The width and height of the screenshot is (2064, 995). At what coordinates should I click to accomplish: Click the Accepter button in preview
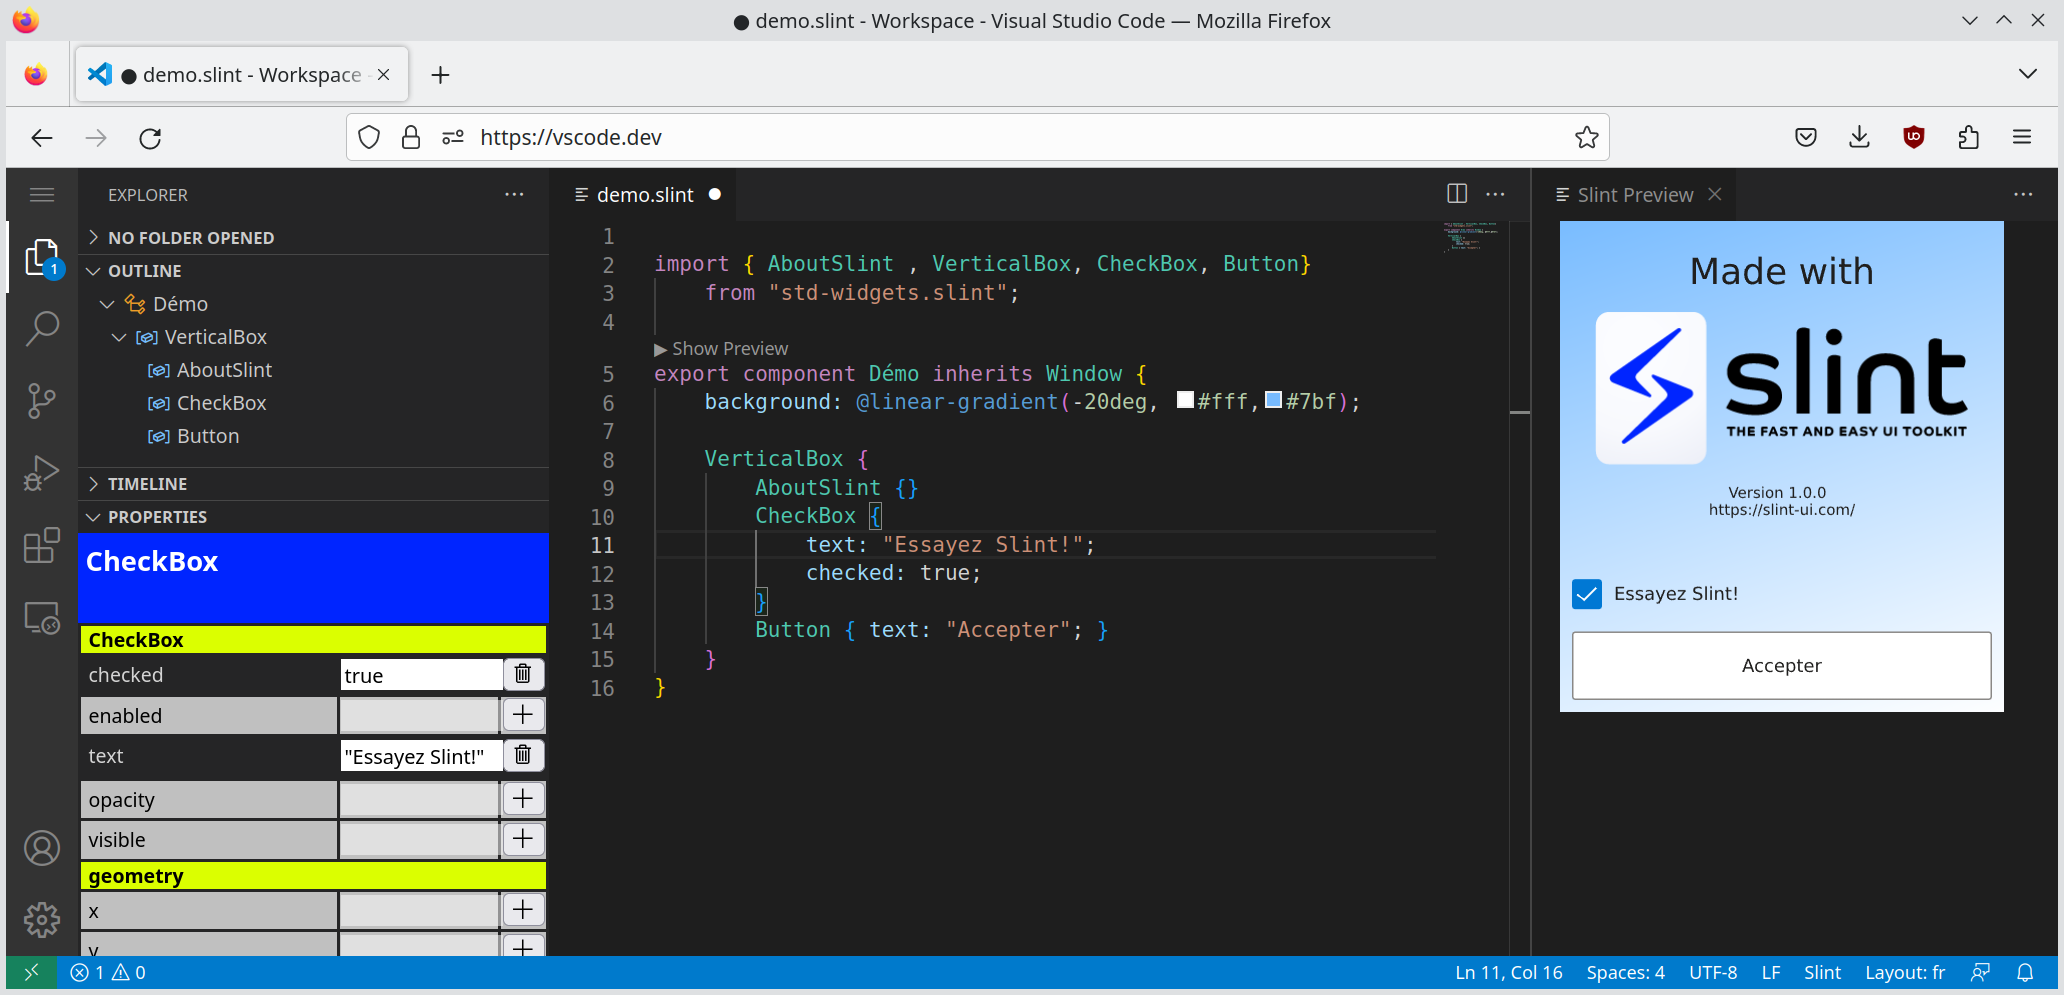coord(1781,665)
